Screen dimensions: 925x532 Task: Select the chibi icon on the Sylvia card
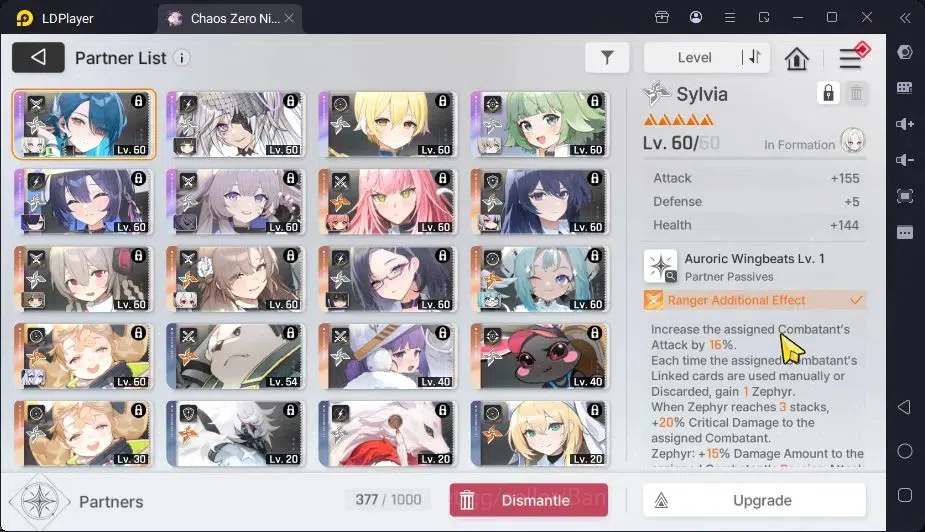(33, 145)
